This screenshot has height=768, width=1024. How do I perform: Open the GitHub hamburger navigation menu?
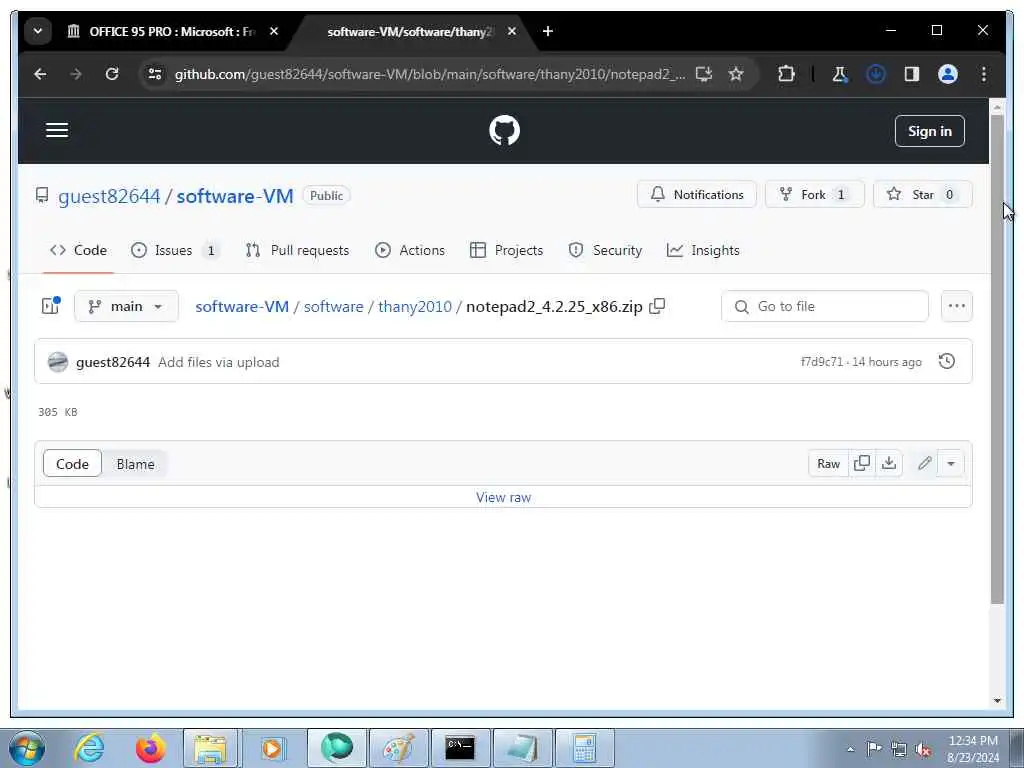(57, 130)
